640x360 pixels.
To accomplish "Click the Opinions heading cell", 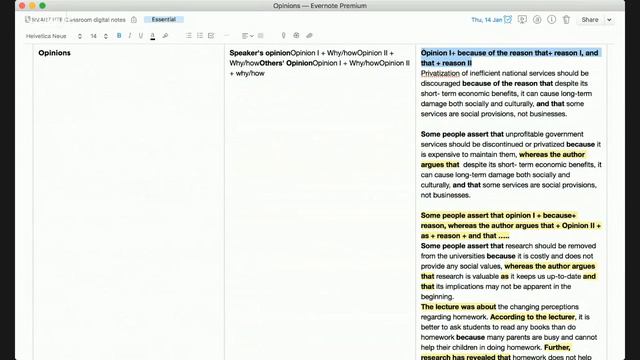I will click(x=54, y=53).
